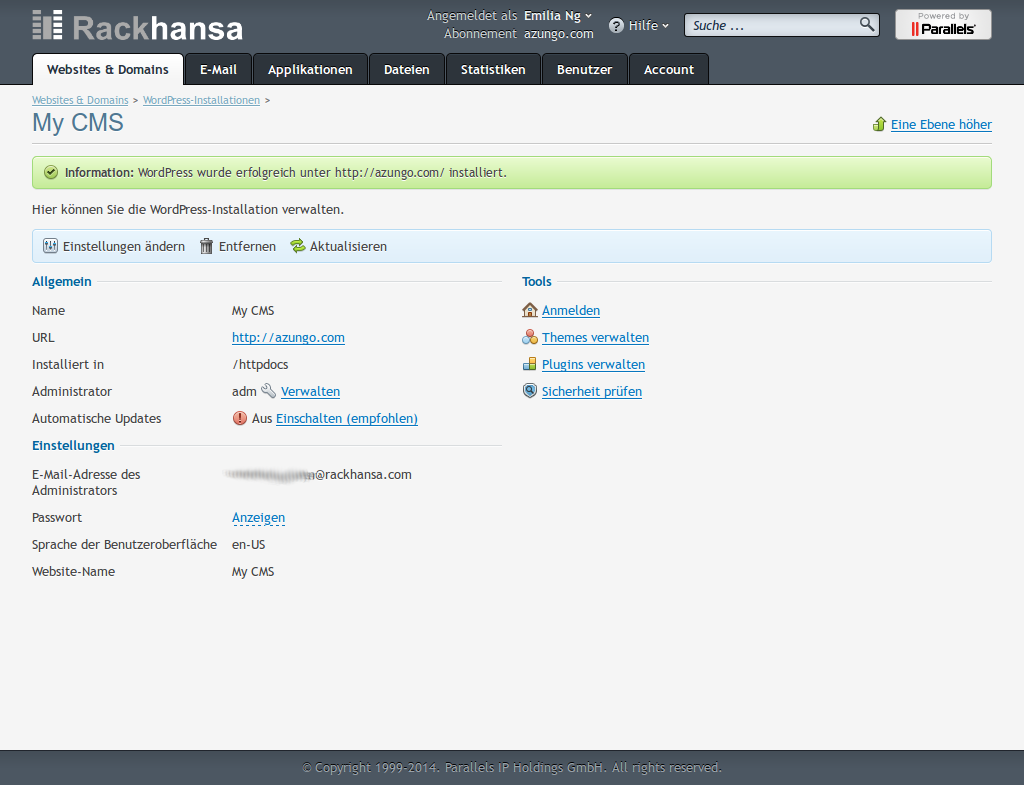Click Anzeigen to reveal the password
Viewport: 1024px width, 785px height.
tap(259, 517)
